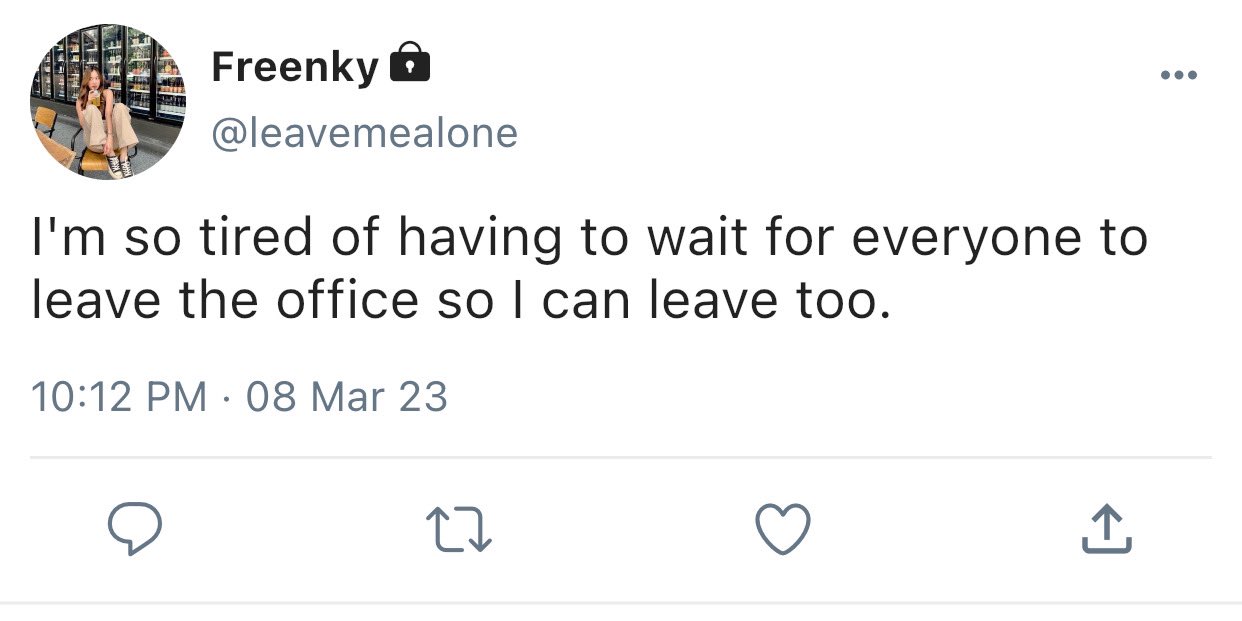Click the dot separator between time and date
Screen dimensions: 1242x621
[x=227, y=399]
